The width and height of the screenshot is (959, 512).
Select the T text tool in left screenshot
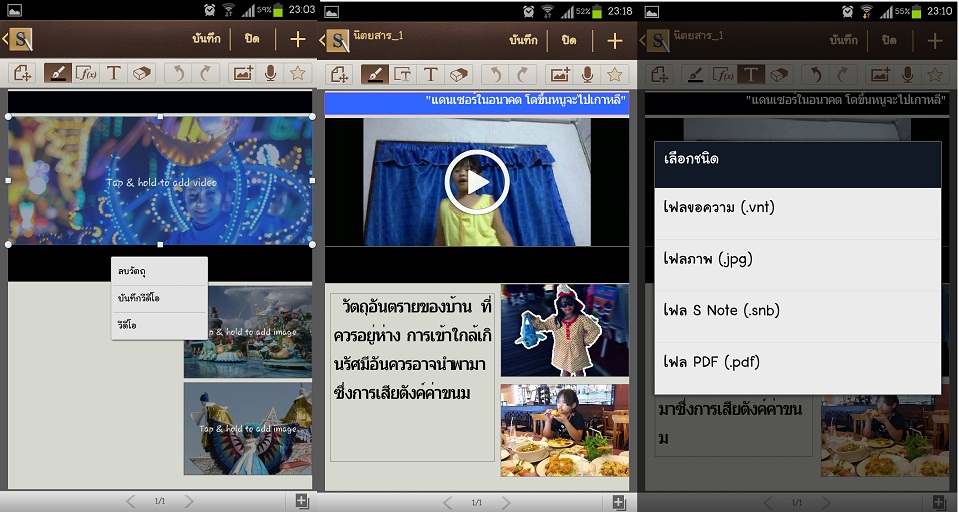click(113, 73)
